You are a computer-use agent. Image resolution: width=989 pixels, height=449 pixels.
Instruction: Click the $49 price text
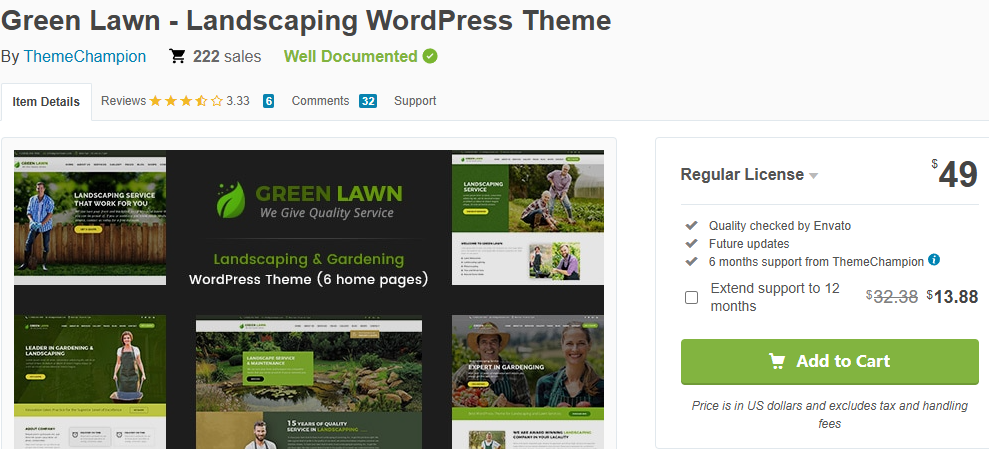pos(954,175)
